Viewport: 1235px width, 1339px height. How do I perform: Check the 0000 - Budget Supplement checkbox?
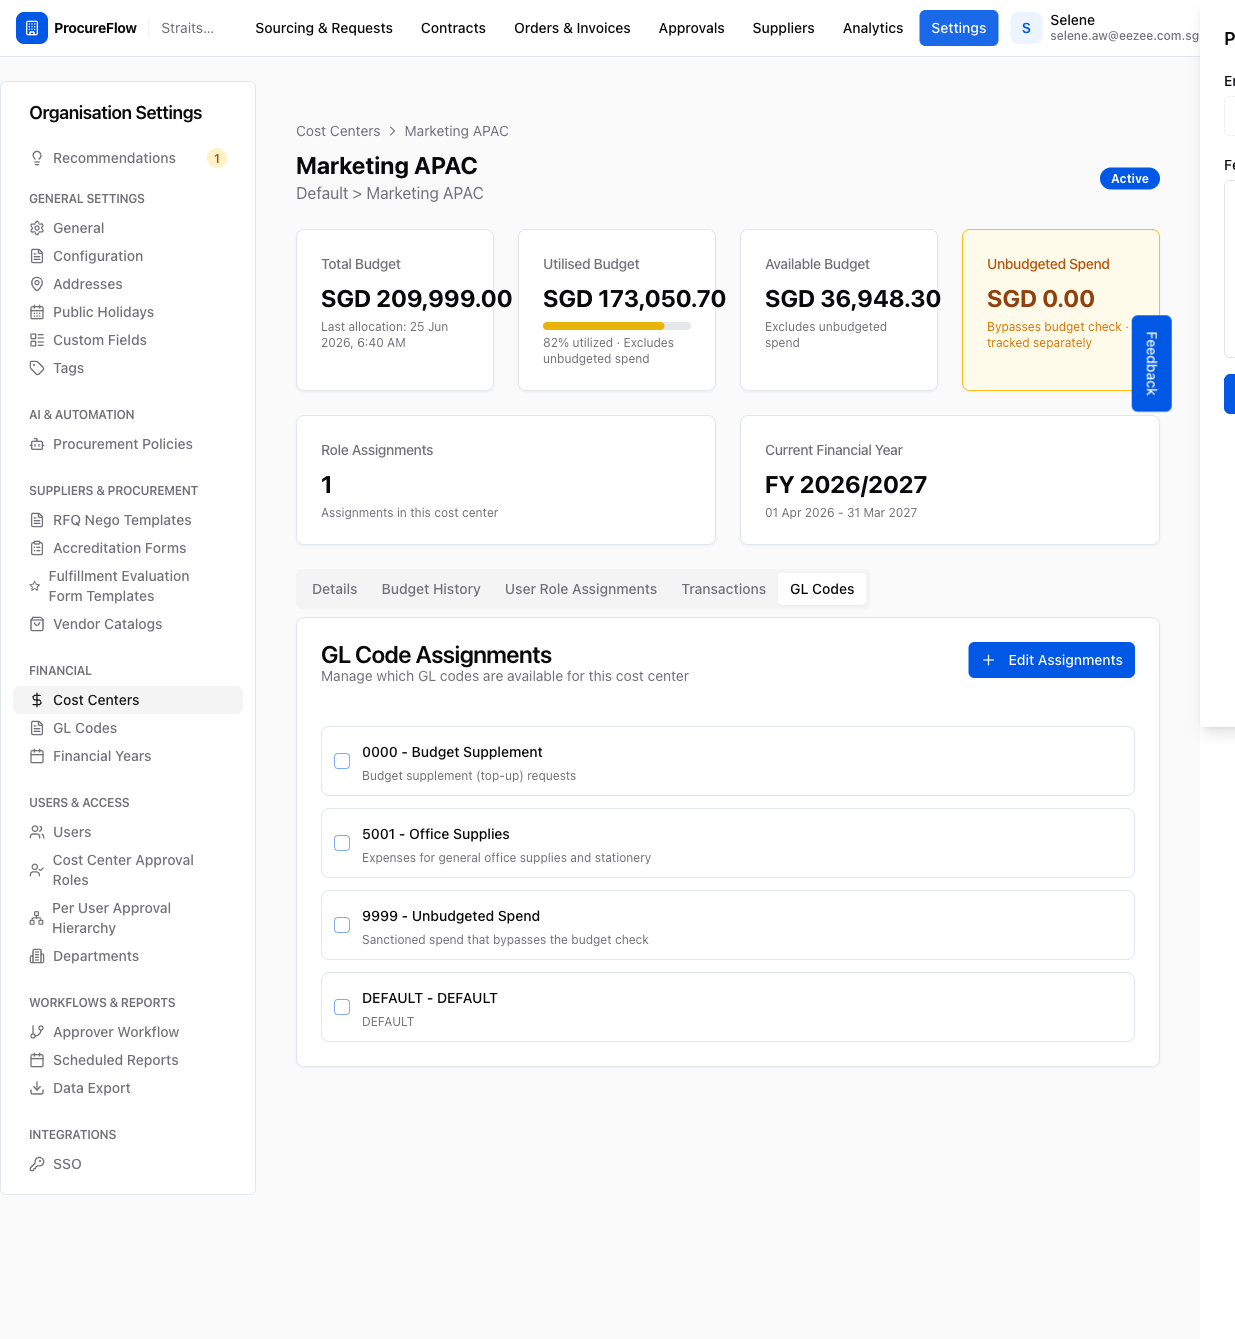[x=342, y=761]
